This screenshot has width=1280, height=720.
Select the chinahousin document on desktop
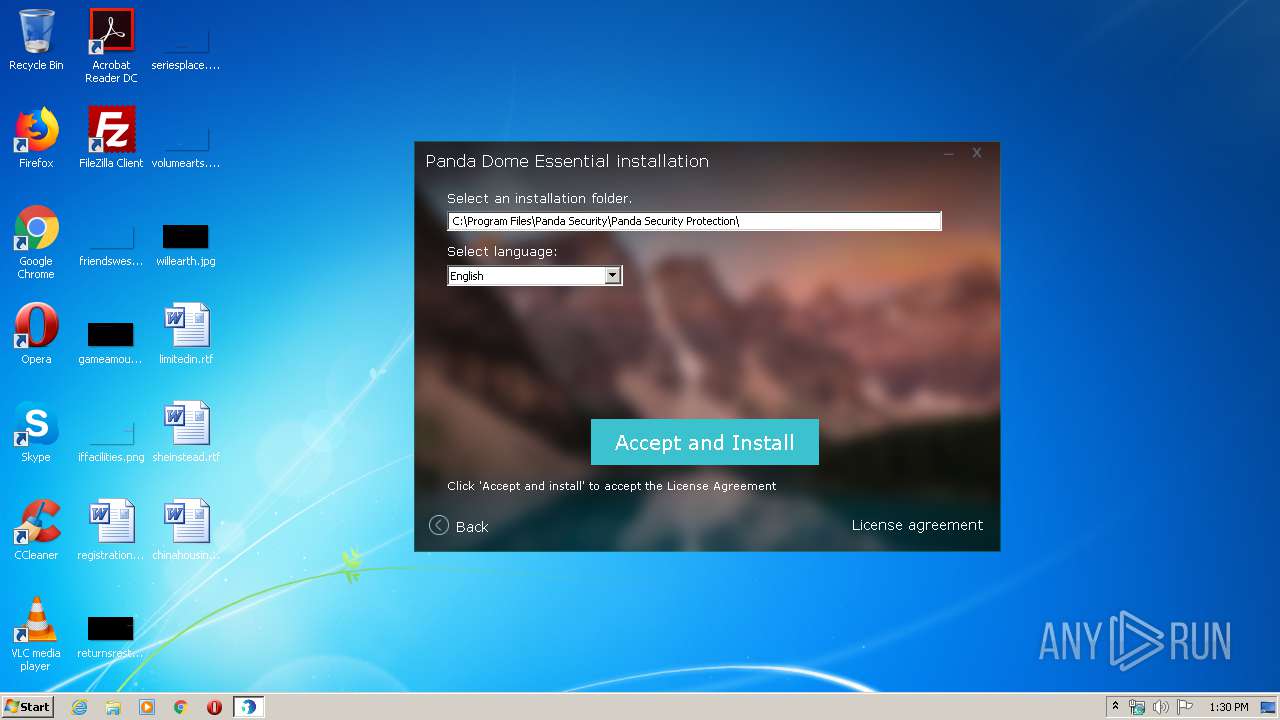click(x=186, y=530)
